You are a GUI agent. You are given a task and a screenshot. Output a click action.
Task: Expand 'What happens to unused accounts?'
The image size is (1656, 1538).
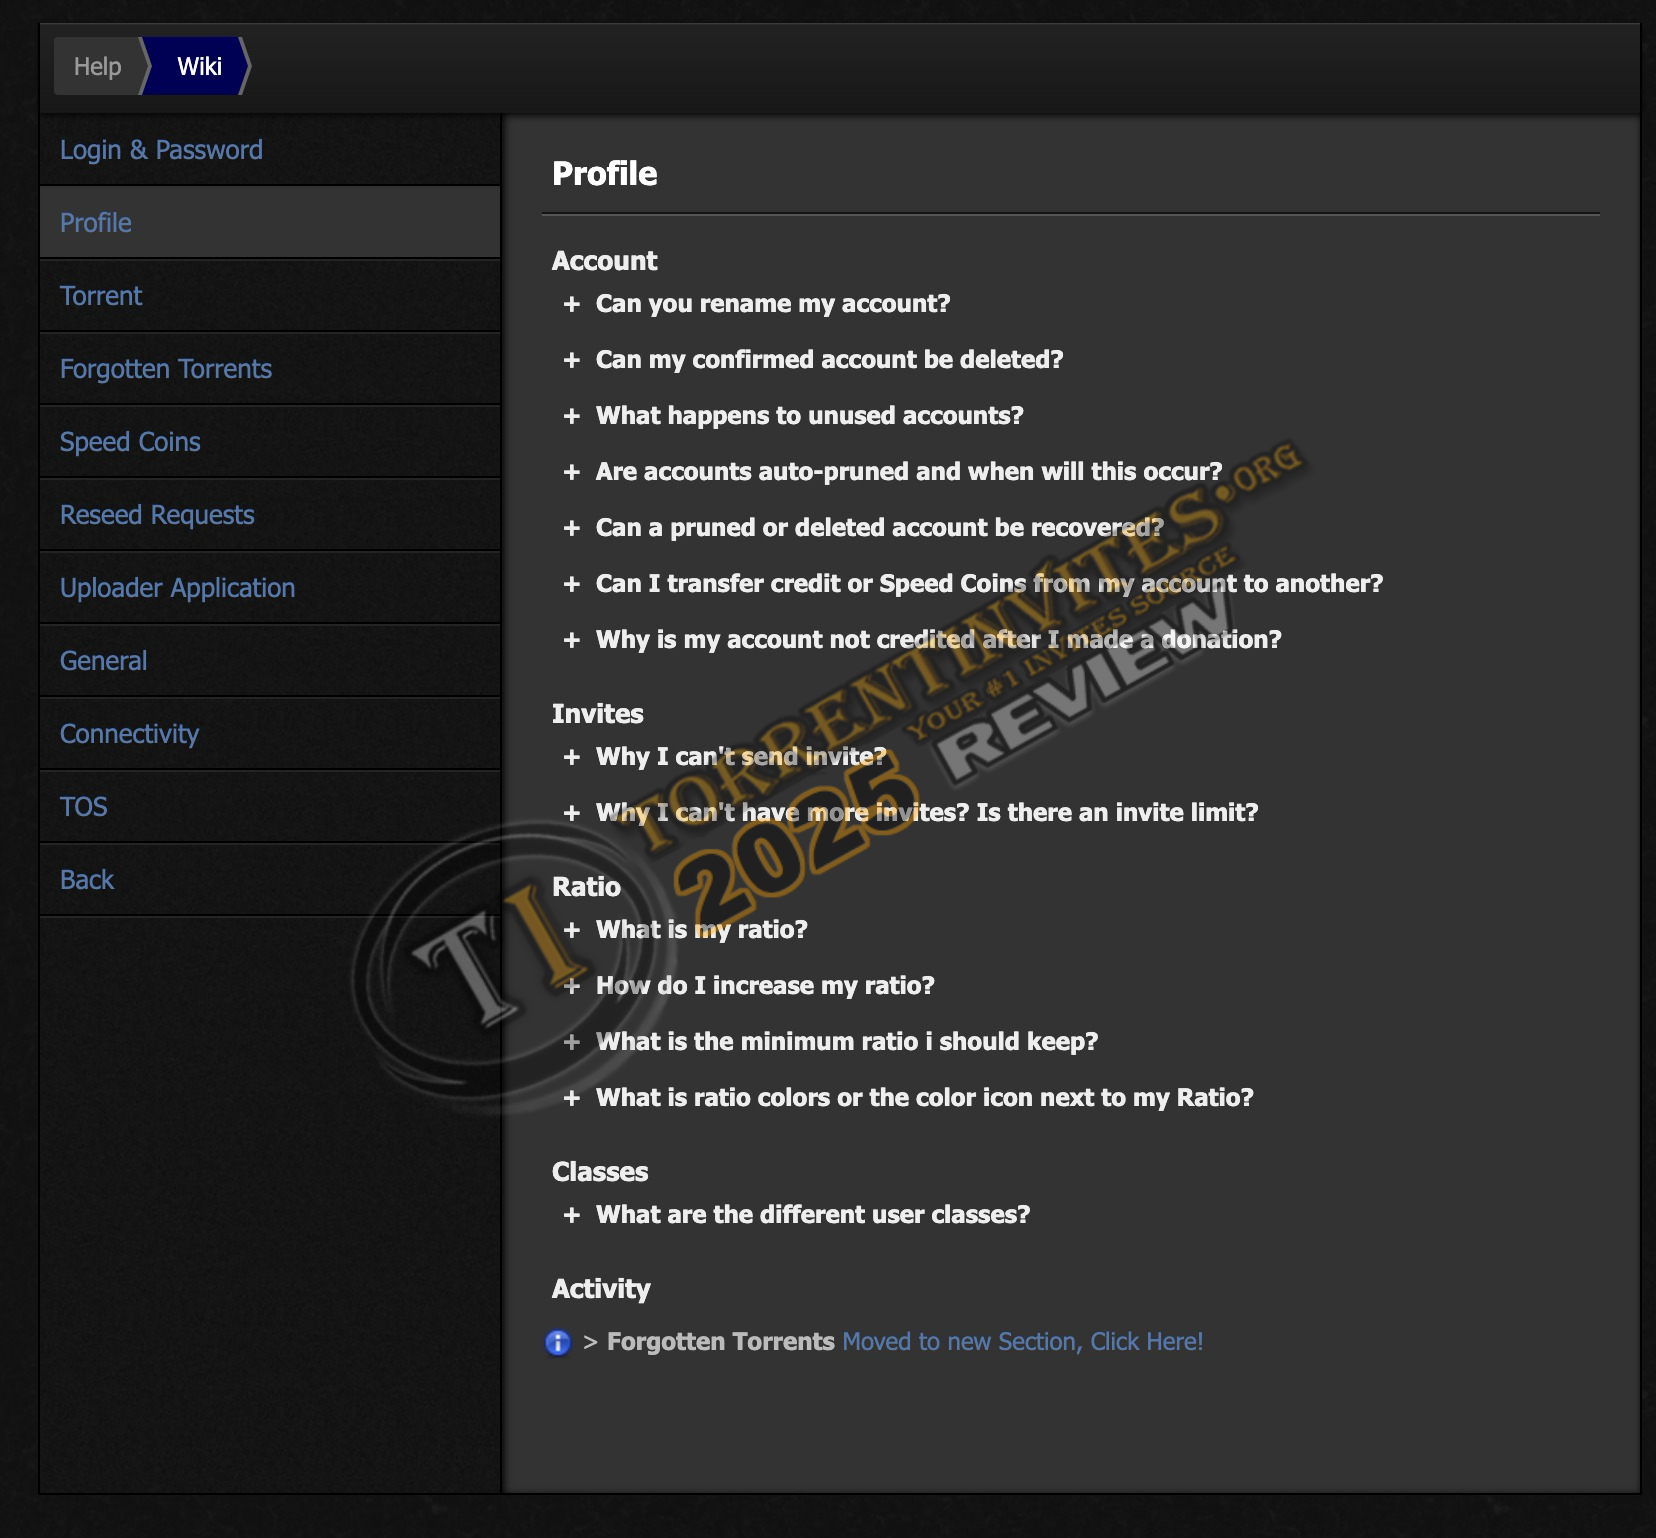click(808, 416)
